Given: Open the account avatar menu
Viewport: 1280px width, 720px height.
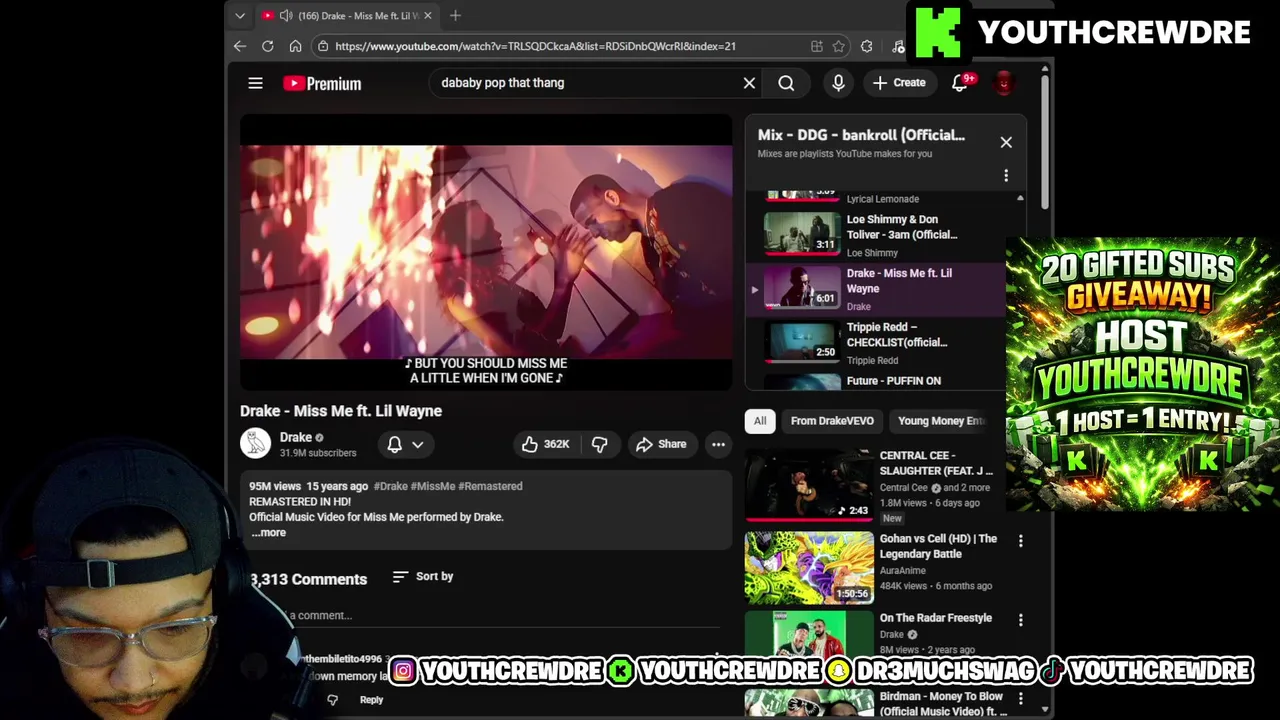Looking at the screenshot, I should (1003, 83).
